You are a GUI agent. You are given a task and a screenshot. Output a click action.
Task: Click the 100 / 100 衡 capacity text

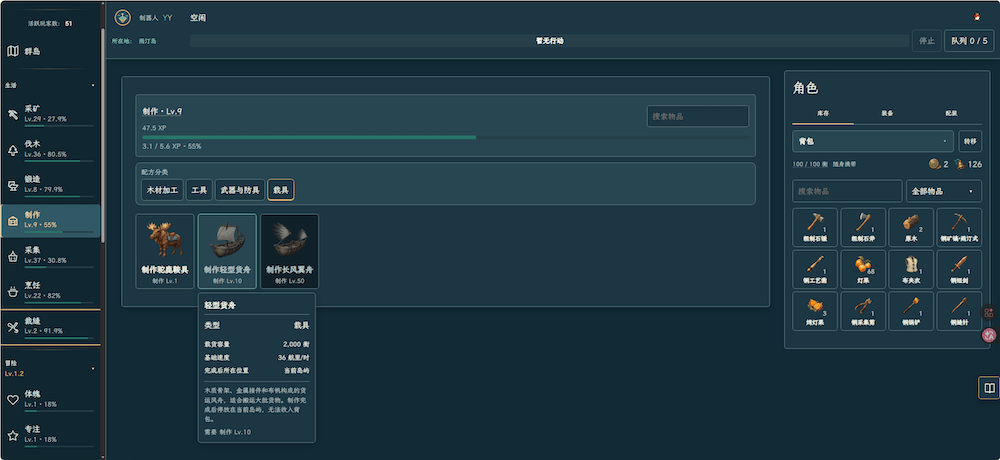pyautogui.click(x=811, y=165)
